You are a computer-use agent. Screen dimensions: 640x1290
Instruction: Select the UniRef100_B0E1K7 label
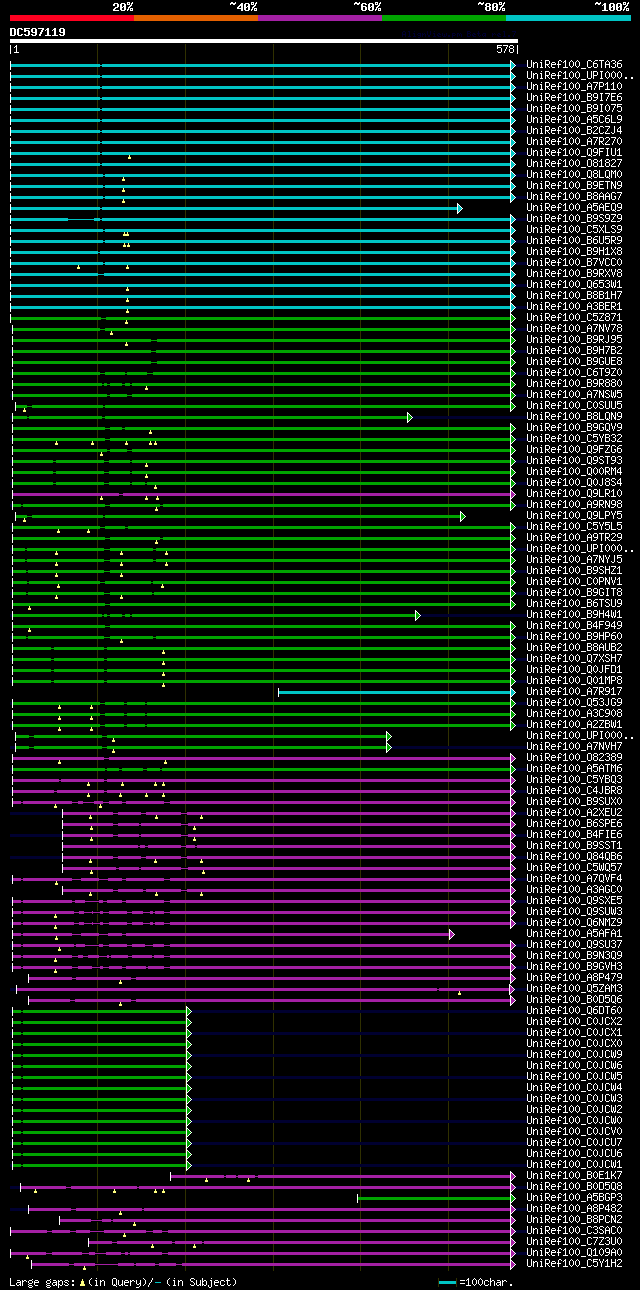pyautogui.click(x=574, y=1176)
